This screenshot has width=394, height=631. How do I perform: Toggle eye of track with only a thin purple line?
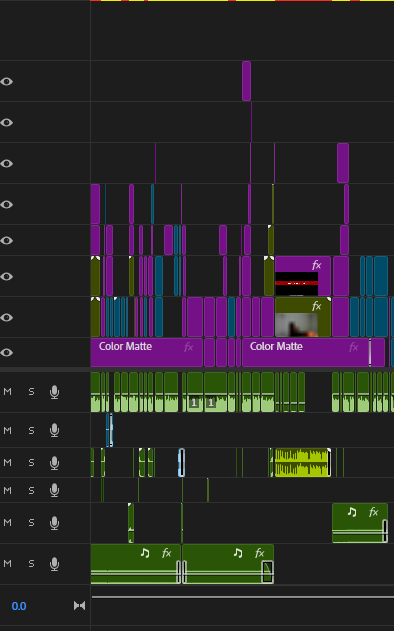click(6, 122)
